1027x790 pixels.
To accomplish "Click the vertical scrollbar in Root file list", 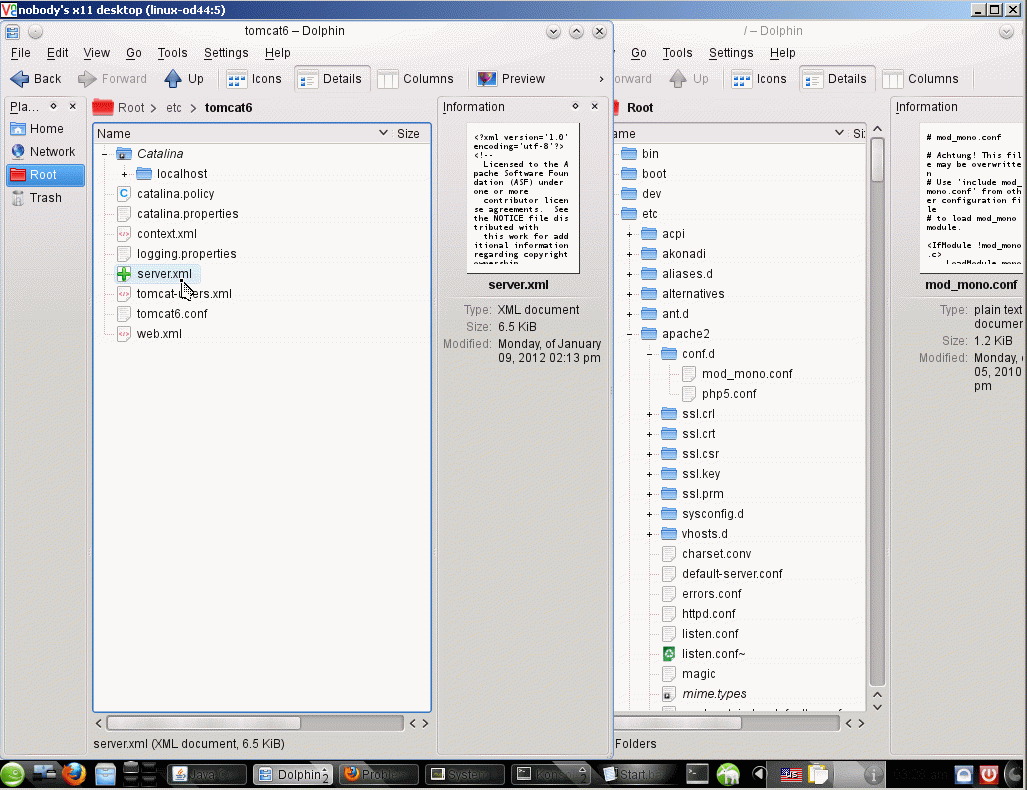I will pyautogui.click(x=878, y=159).
